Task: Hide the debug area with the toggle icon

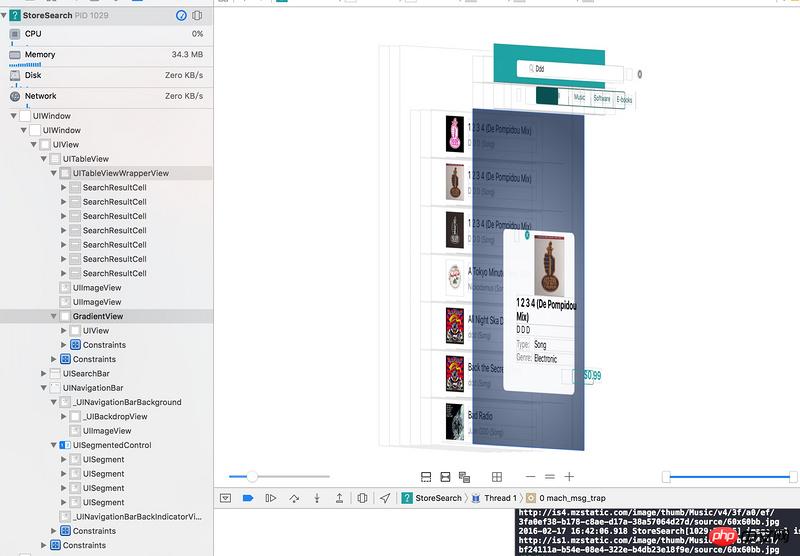Action: coord(226,498)
